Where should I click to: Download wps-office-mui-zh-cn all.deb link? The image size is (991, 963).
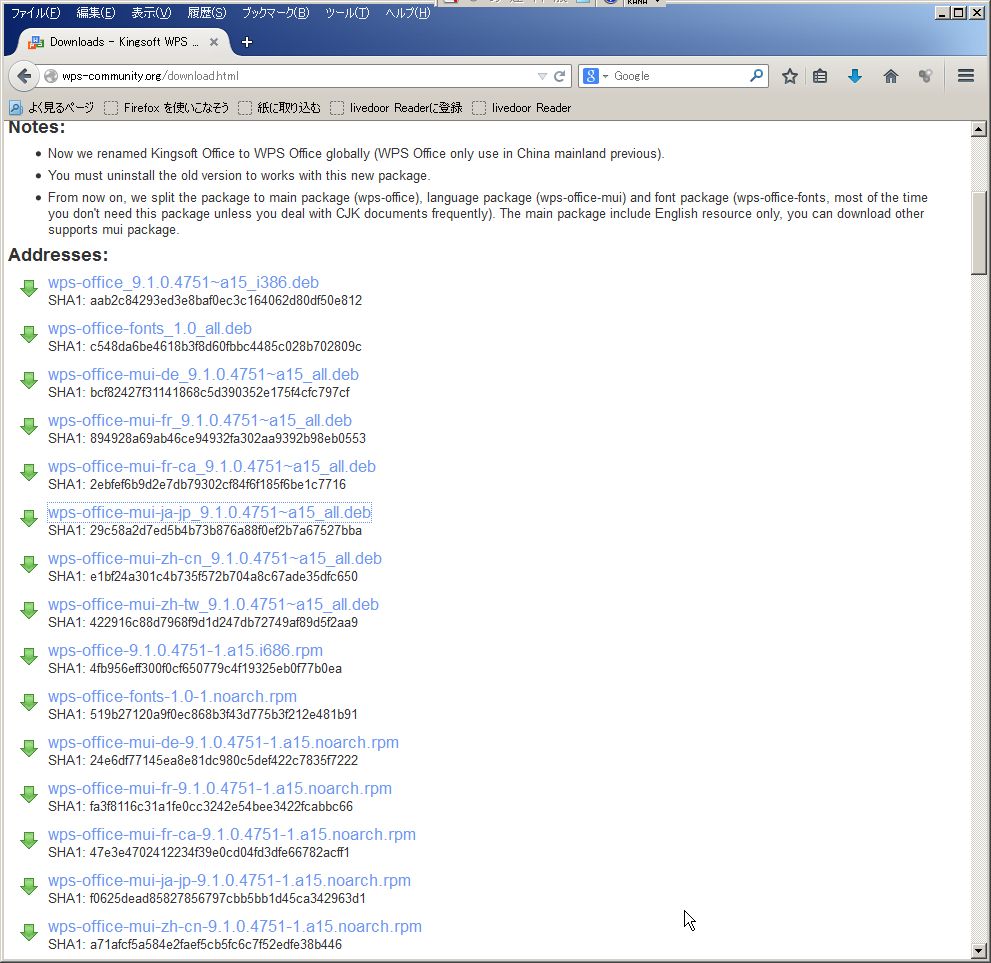[x=215, y=559]
